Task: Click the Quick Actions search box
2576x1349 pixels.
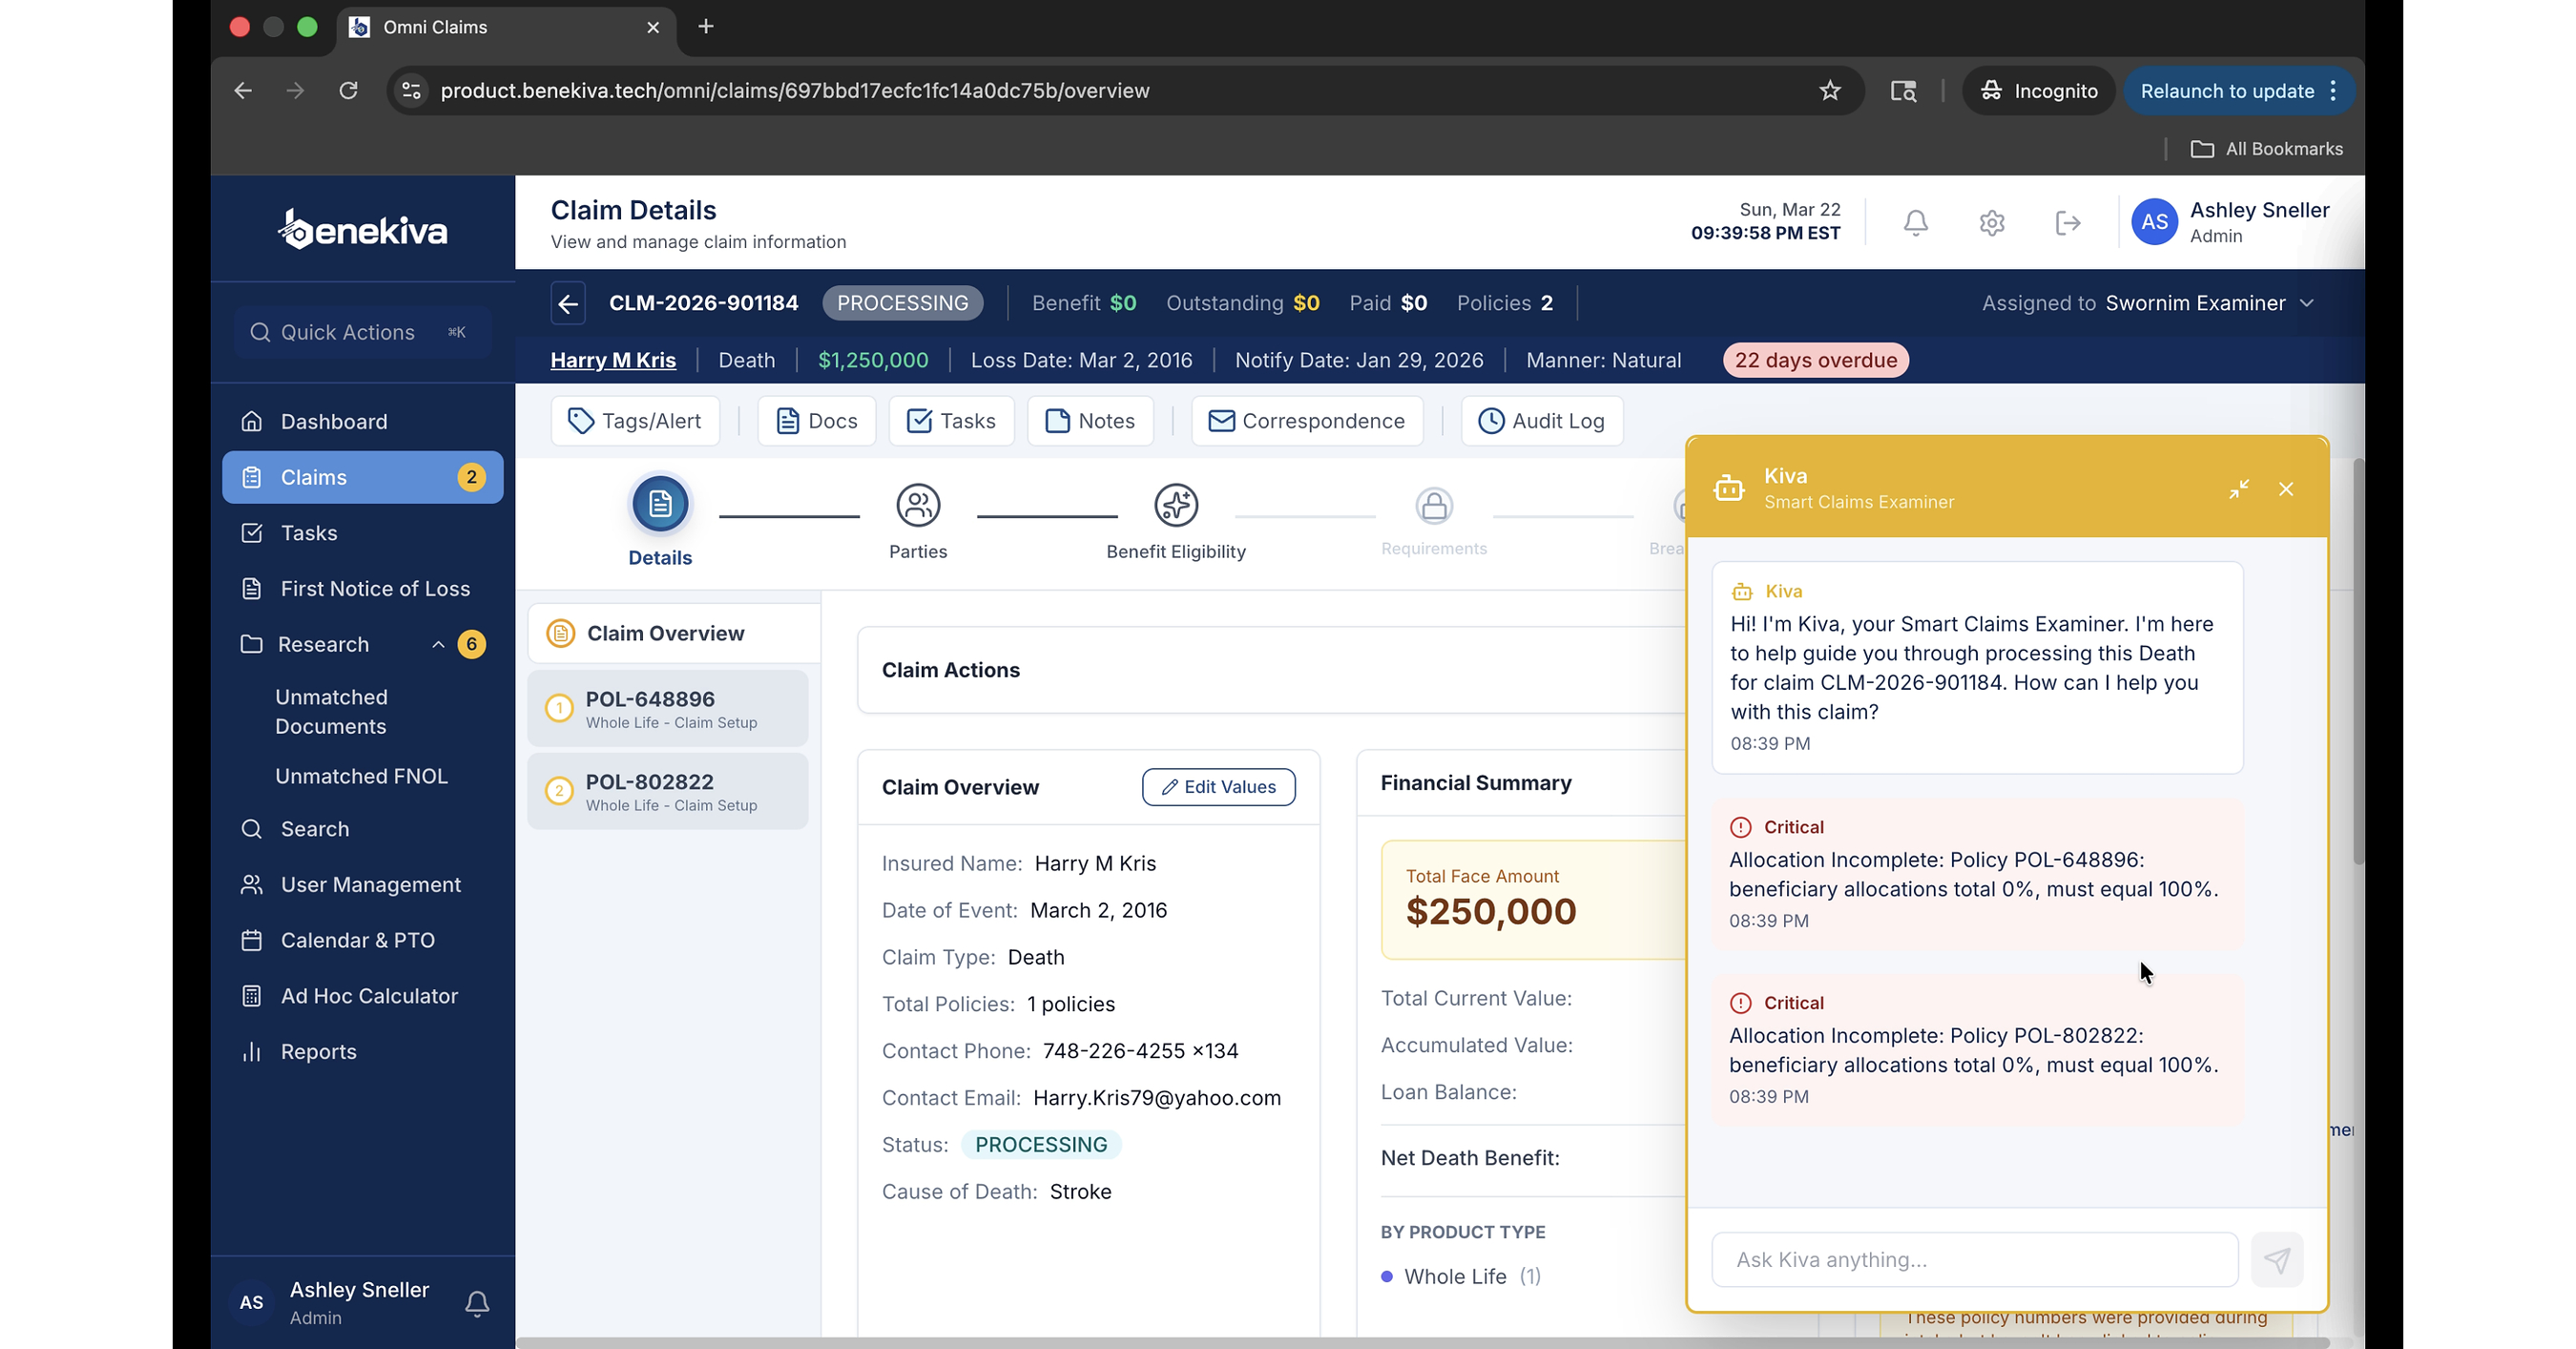Action: (x=362, y=332)
